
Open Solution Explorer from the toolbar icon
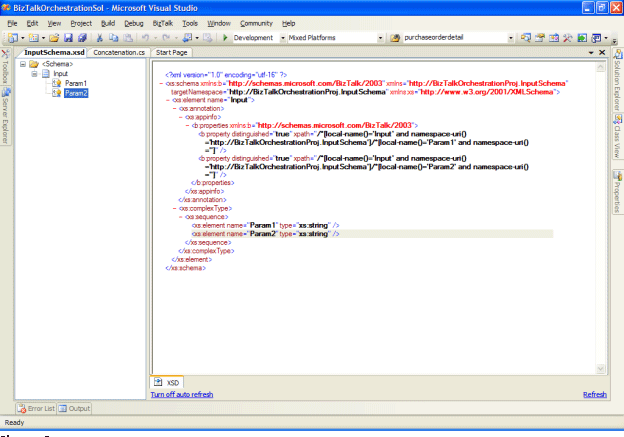click(x=526, y=38)
